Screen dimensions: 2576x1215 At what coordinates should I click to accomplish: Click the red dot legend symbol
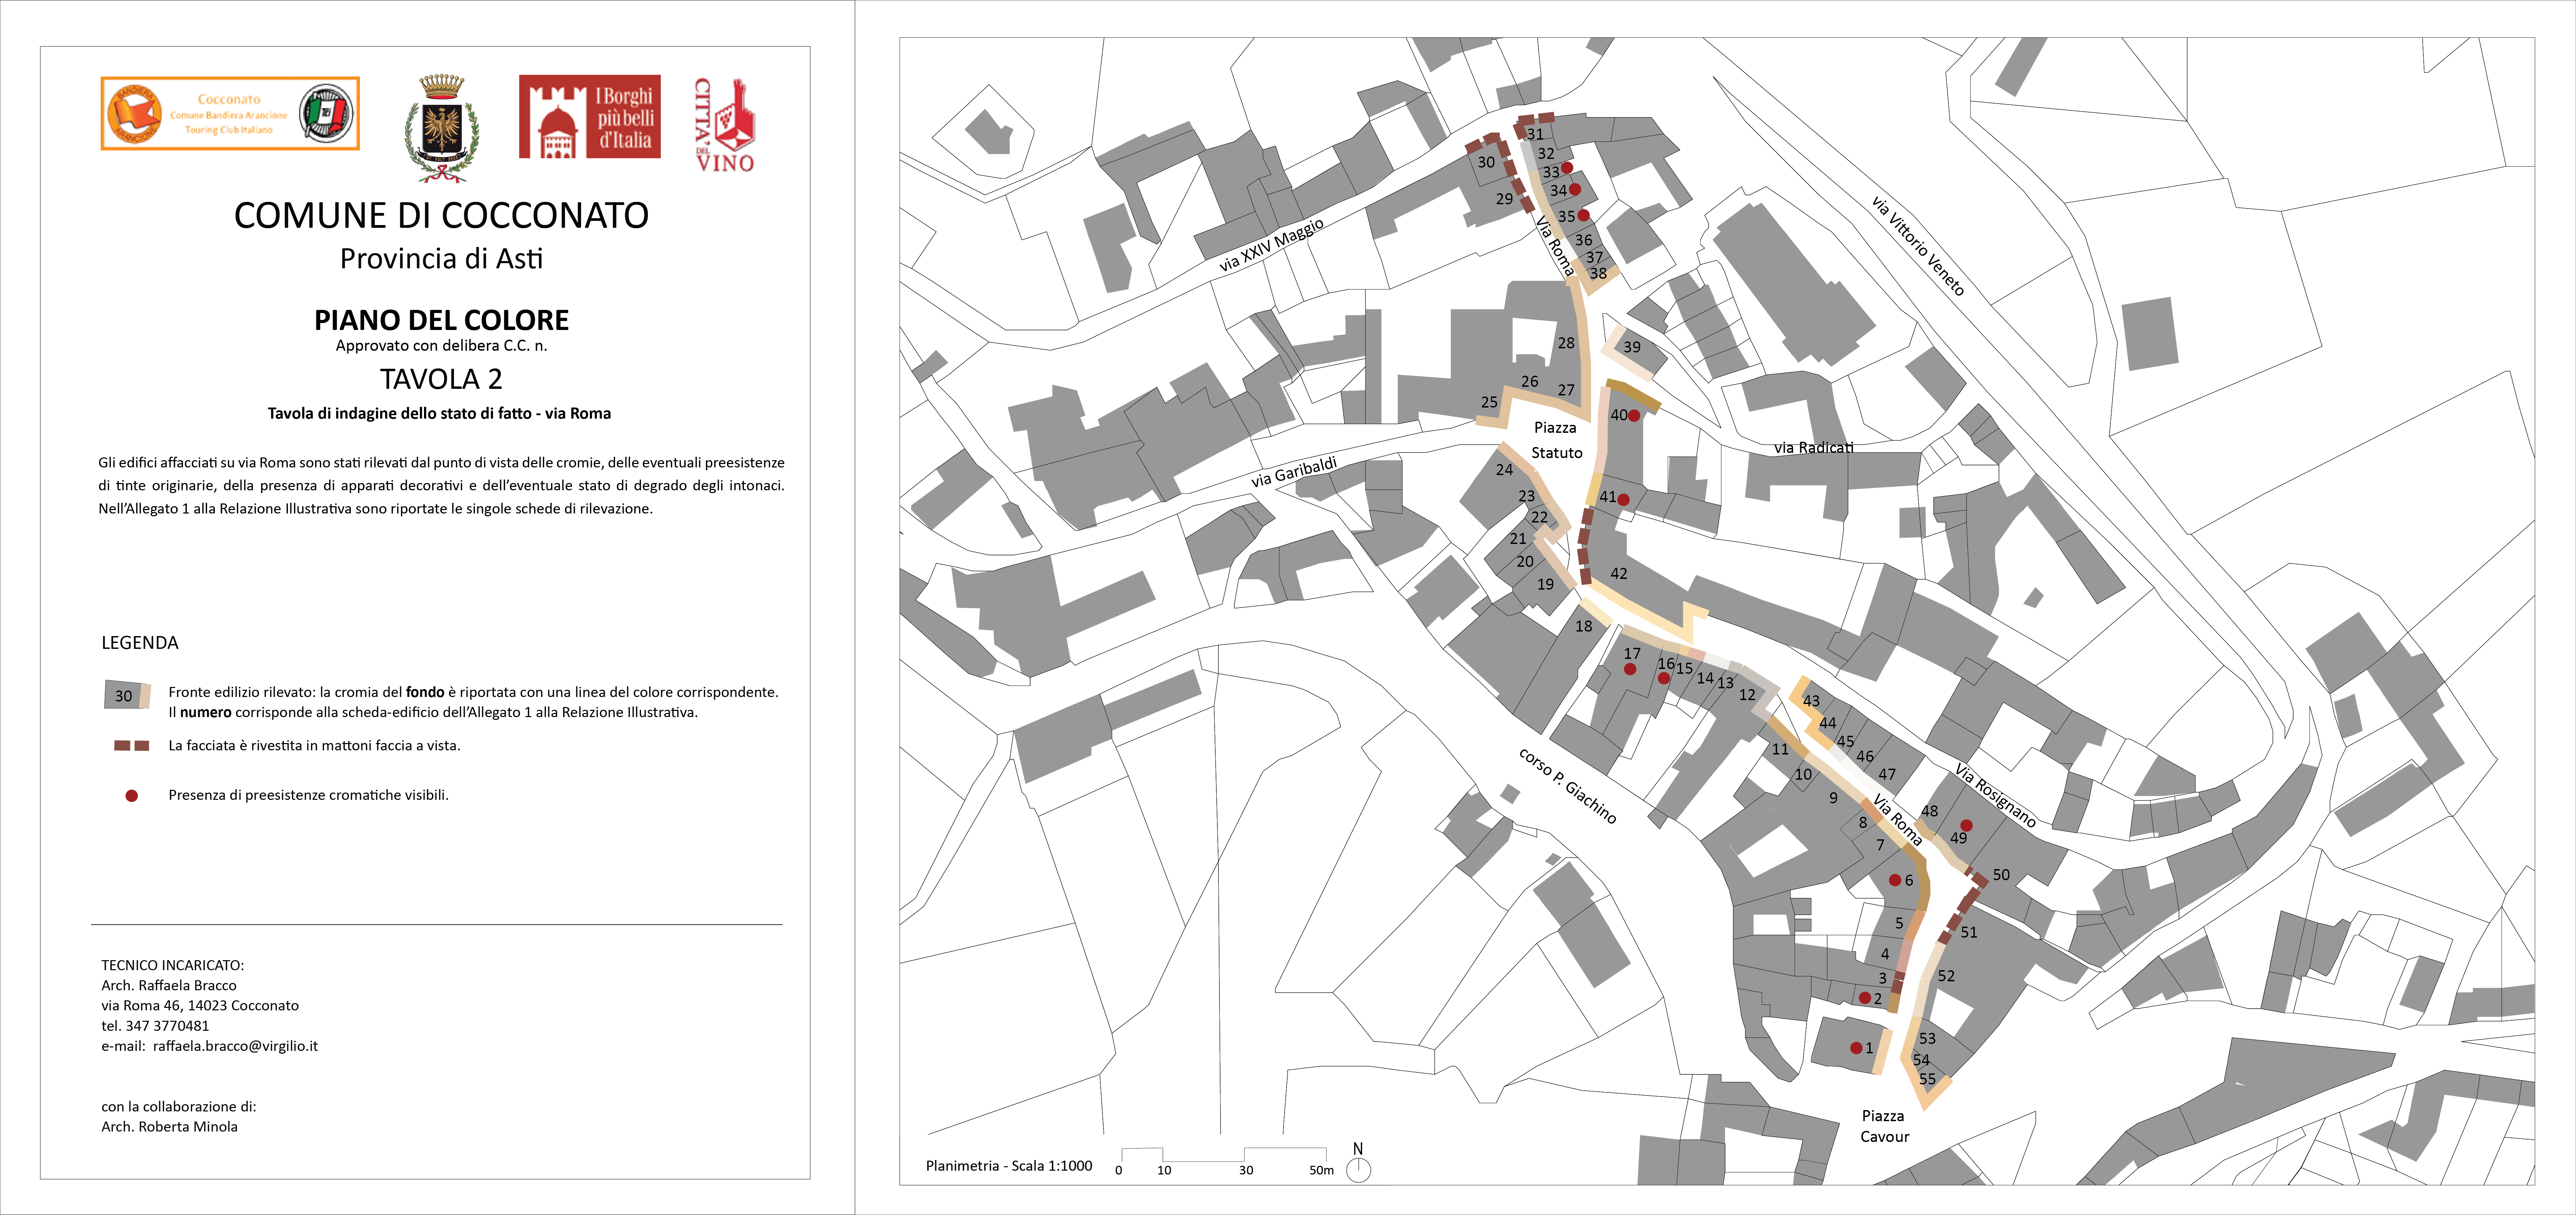pyautogui.click(x=131, y=796)
